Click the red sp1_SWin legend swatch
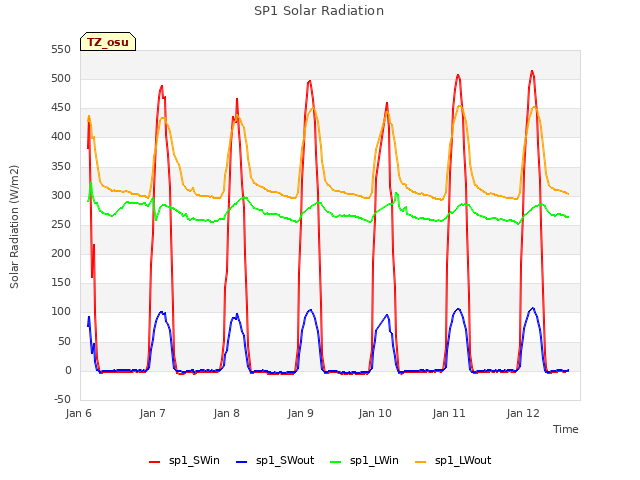 tap(155, 462)
